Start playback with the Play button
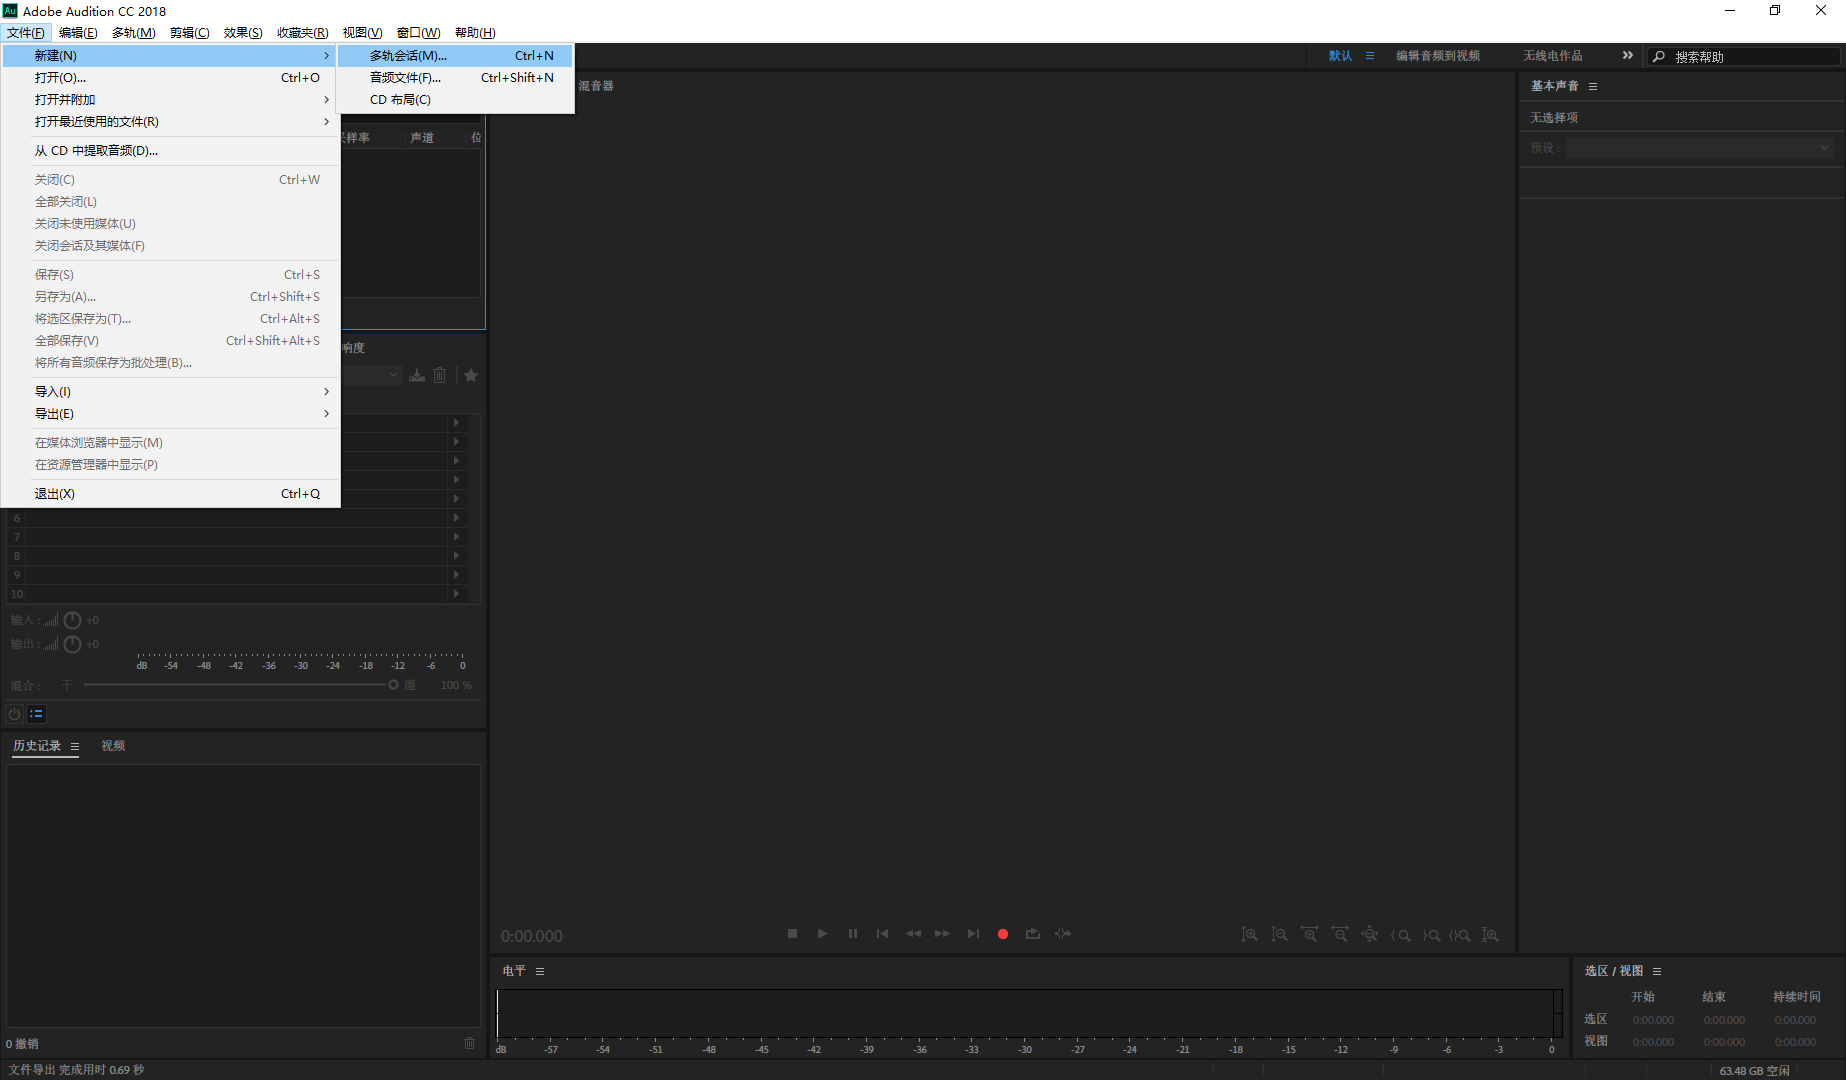Image resolution: width=1846 pixels, height=1080 pixels. coord(822,934)
